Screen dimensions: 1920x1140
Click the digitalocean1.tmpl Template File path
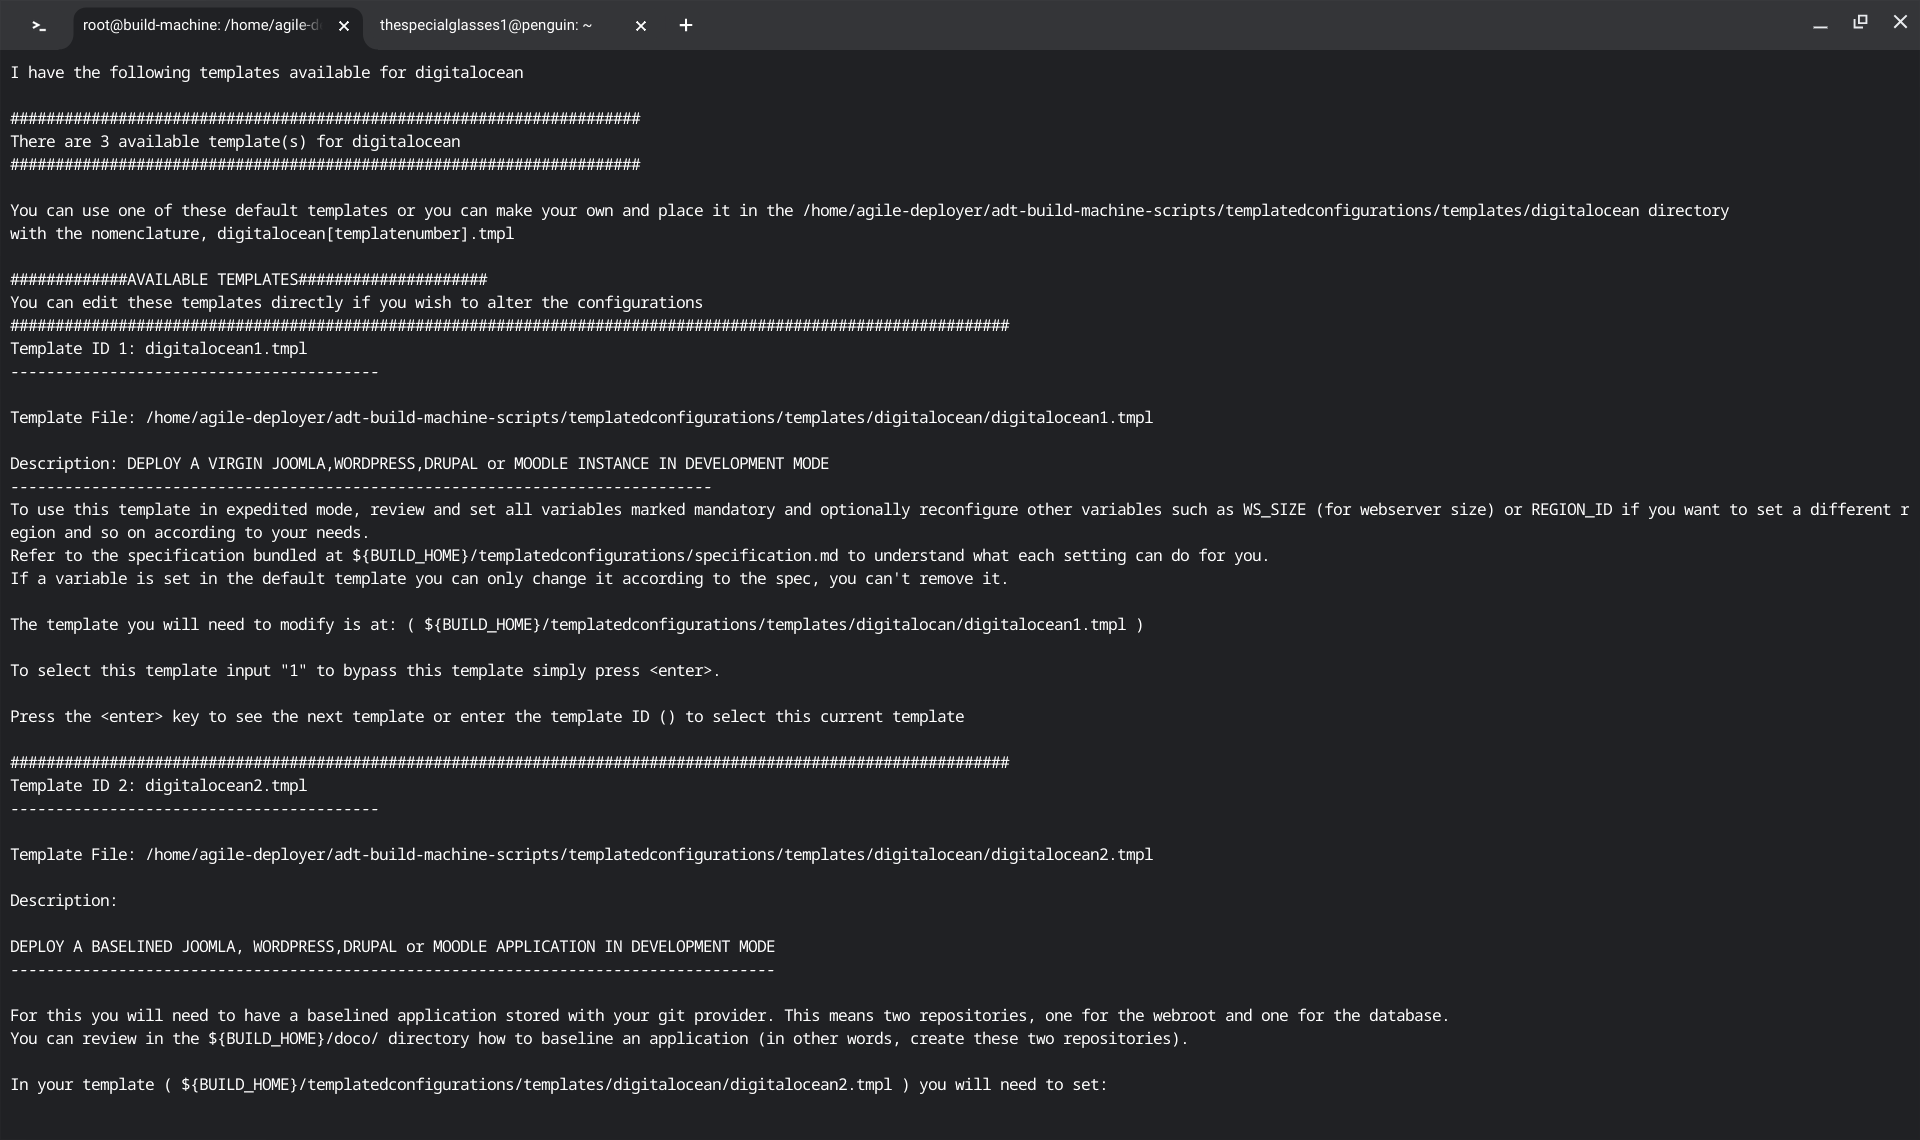click(648, 418)
